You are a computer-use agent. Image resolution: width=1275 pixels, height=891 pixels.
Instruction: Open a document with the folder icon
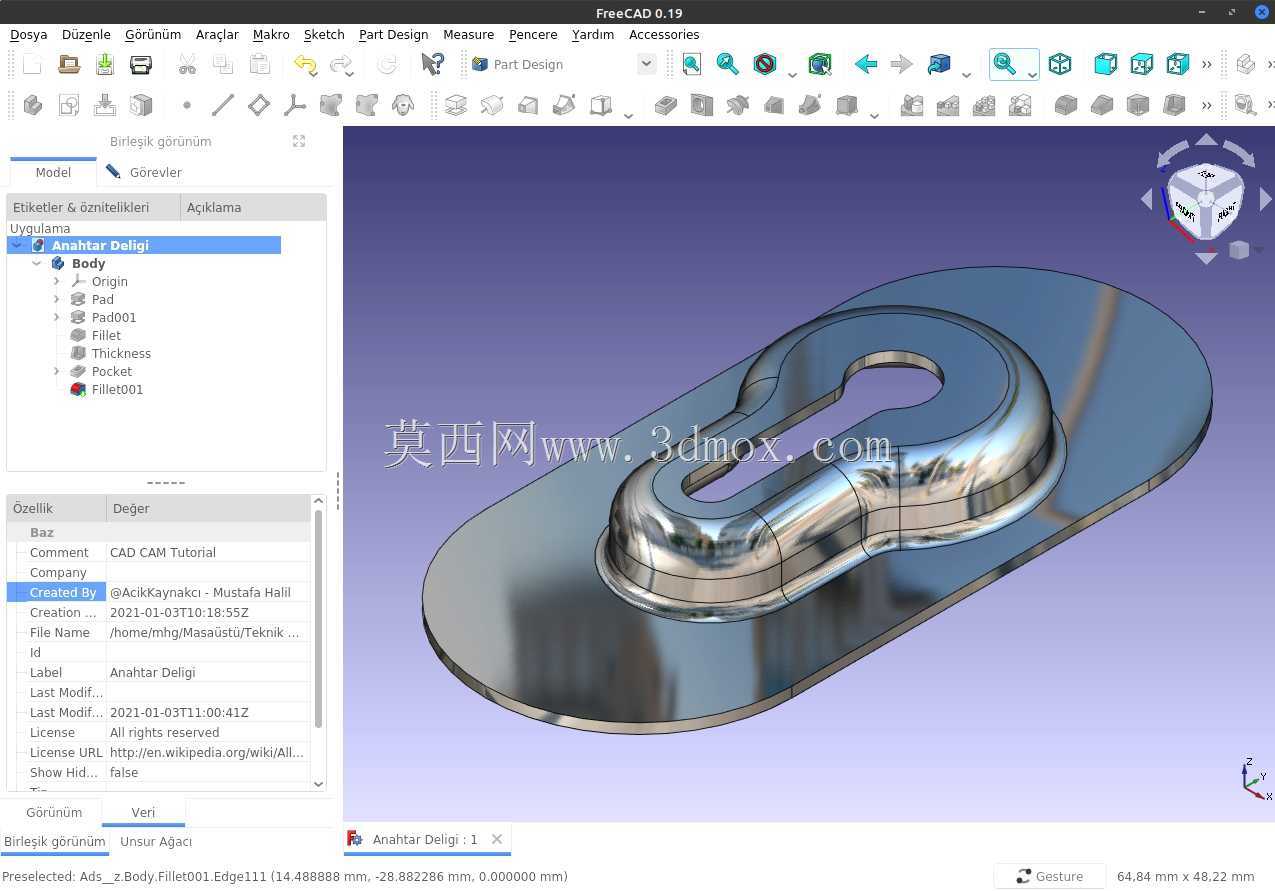pos(69,65)
